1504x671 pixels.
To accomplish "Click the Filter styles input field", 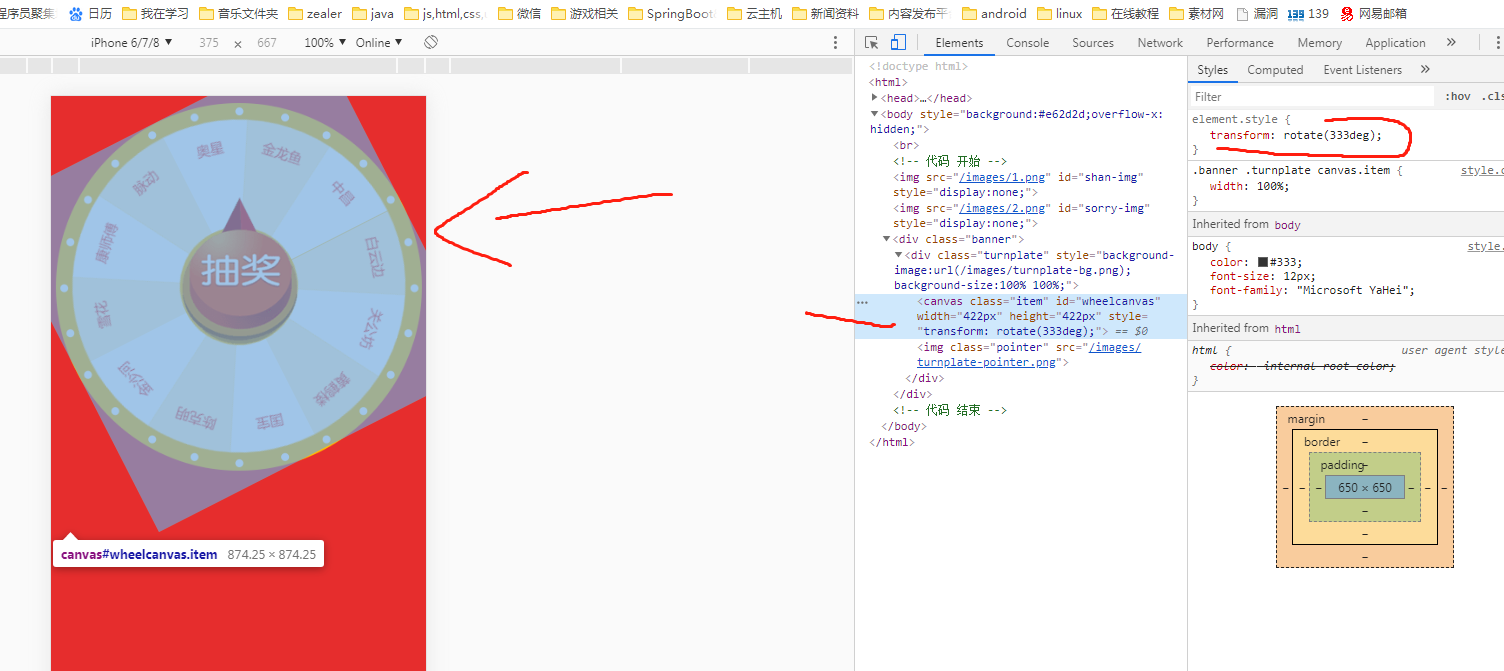I will [1312, 97].
